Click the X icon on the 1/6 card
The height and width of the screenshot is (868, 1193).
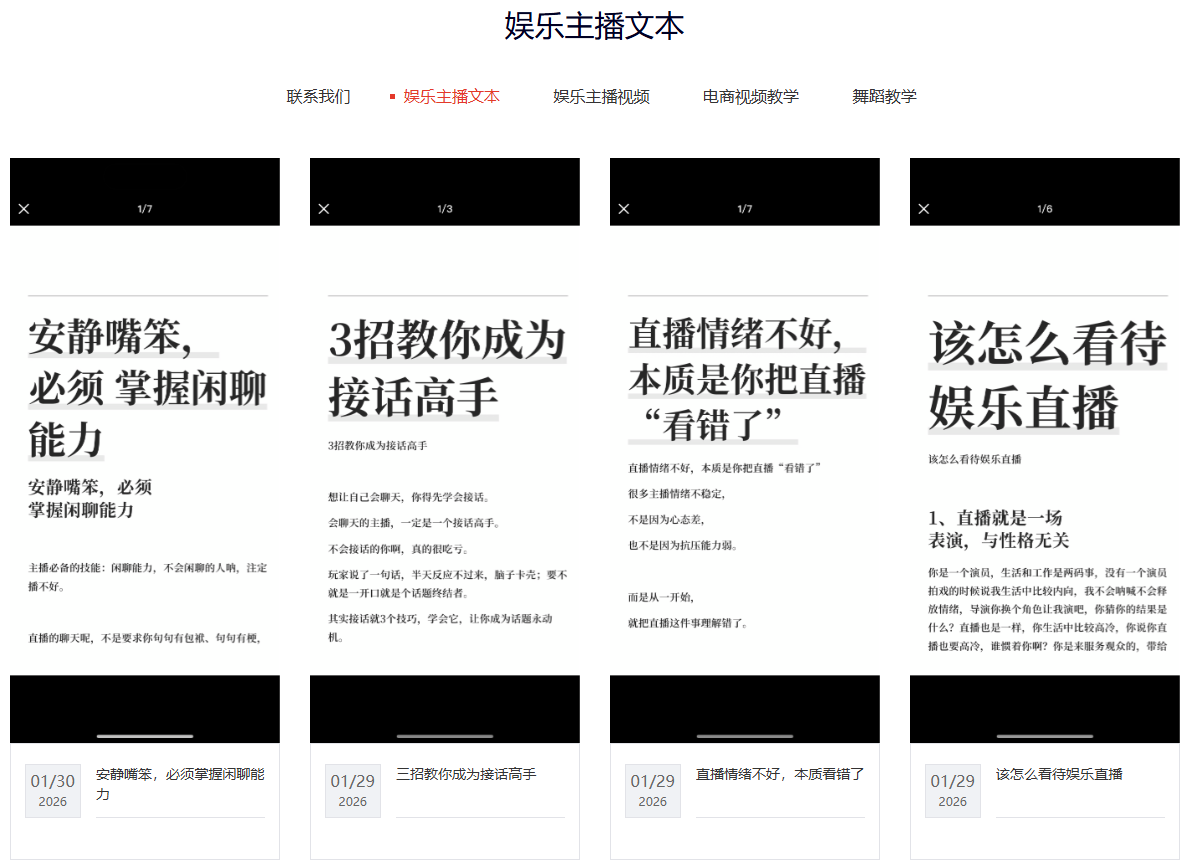tap(924, 209)
